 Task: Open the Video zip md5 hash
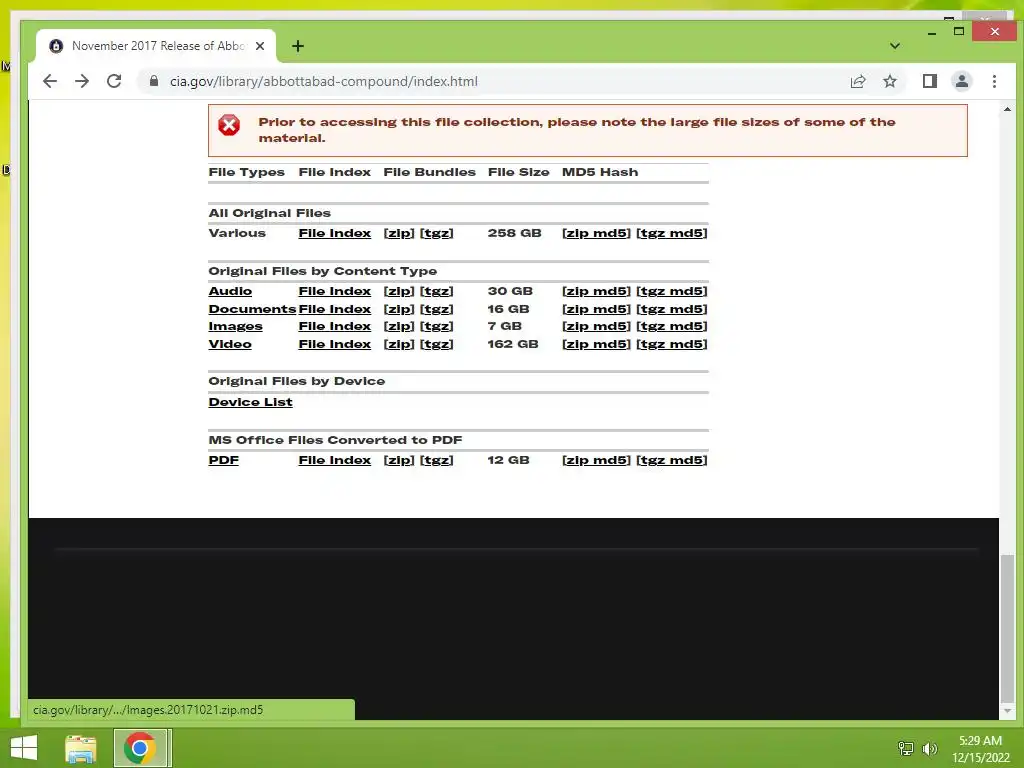coord(596,344)
